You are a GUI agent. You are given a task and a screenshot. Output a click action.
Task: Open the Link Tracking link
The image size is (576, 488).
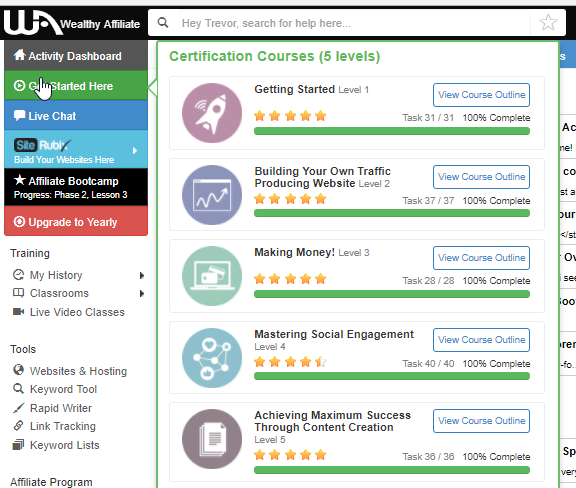(62, 426)
